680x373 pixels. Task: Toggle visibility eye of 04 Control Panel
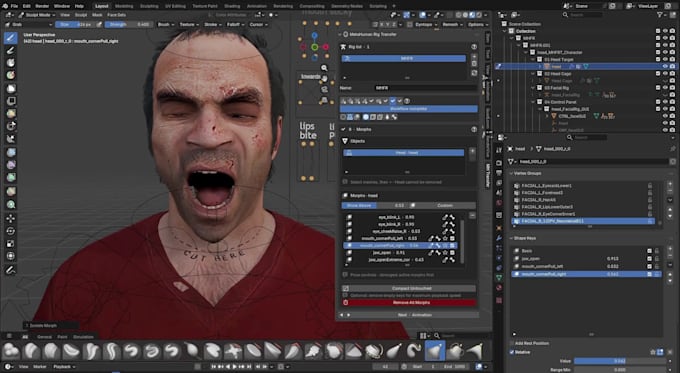pos(665,102)
